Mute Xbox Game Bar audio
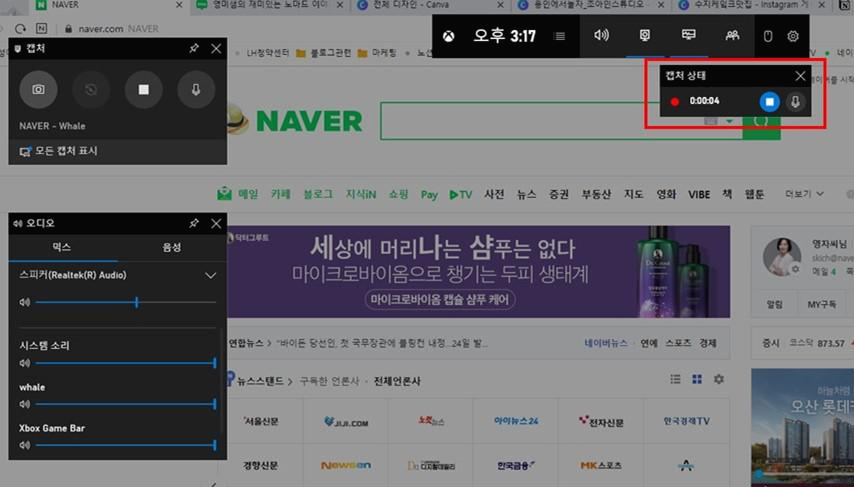Image resolution: width=854 pixels, height=487 pixels. pos(25,446)
